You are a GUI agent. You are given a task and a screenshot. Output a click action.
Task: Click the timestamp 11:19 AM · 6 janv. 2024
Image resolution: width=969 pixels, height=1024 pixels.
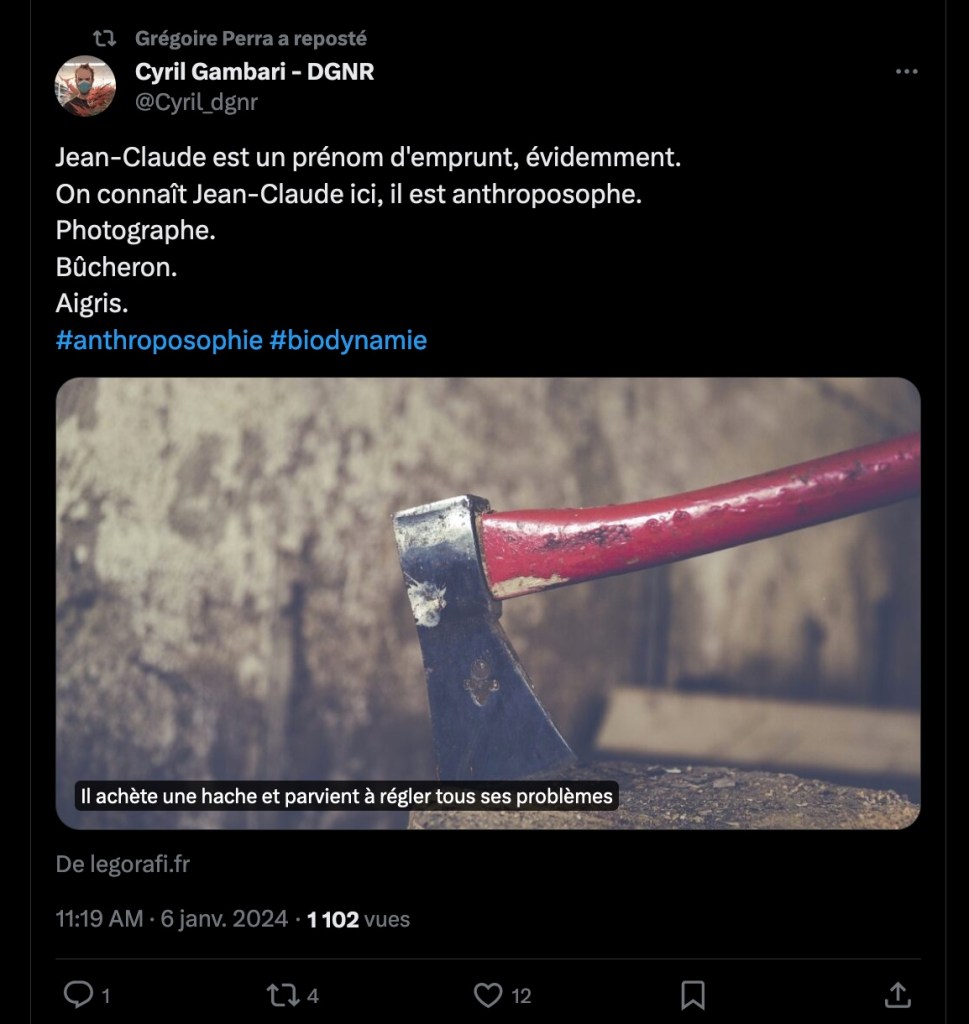171,919
